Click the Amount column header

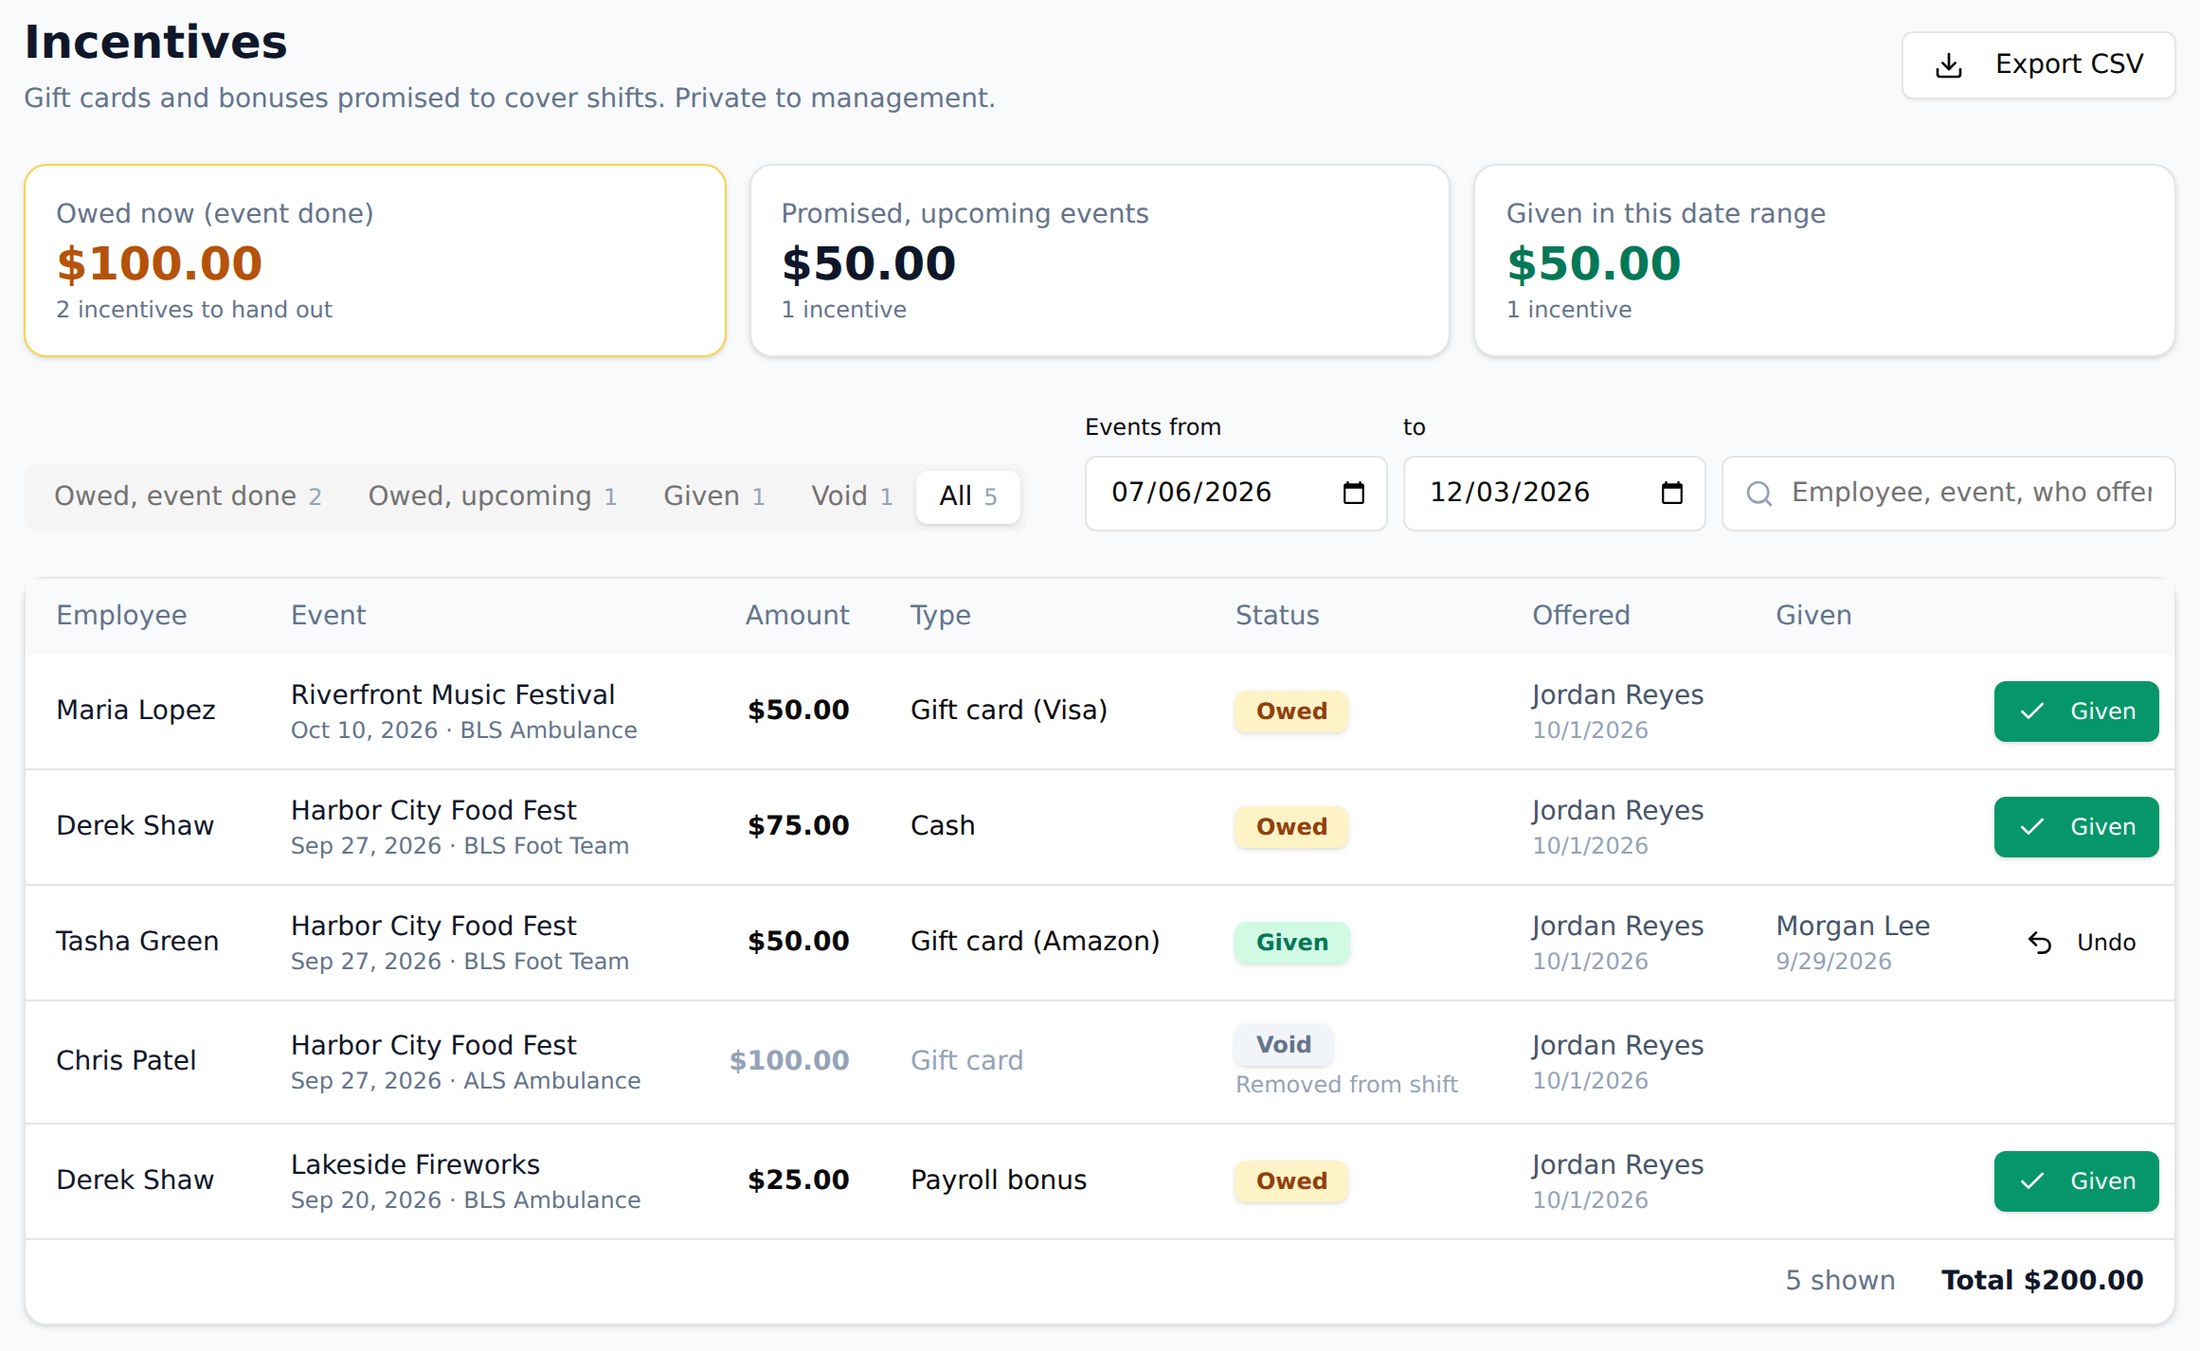[797, 615]
